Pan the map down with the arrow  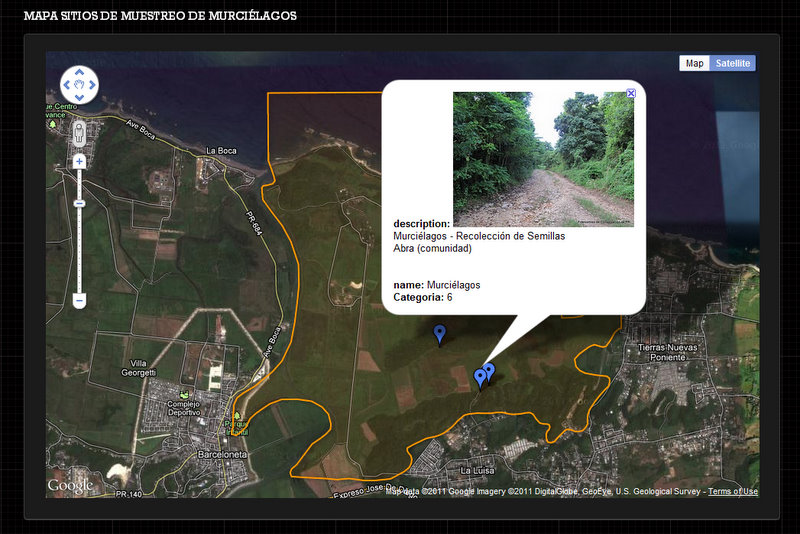click(x=79, y=97)
